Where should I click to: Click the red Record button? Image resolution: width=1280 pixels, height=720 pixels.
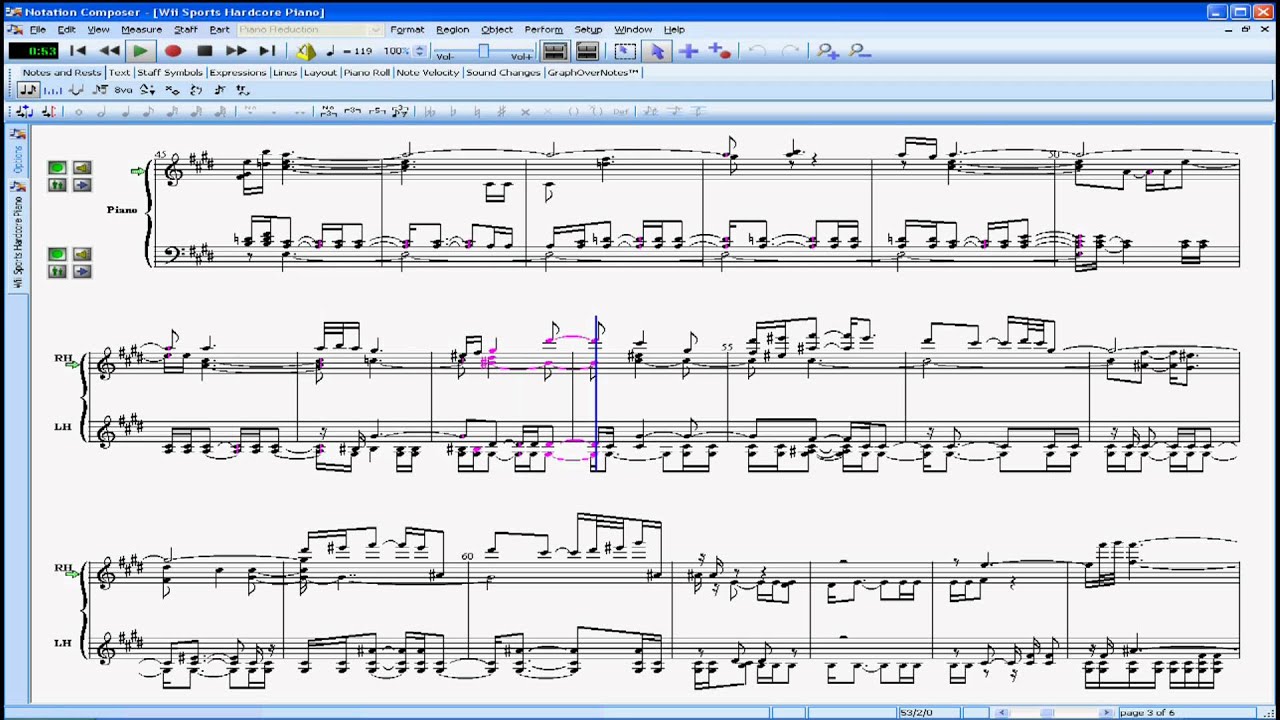[173, 51]
